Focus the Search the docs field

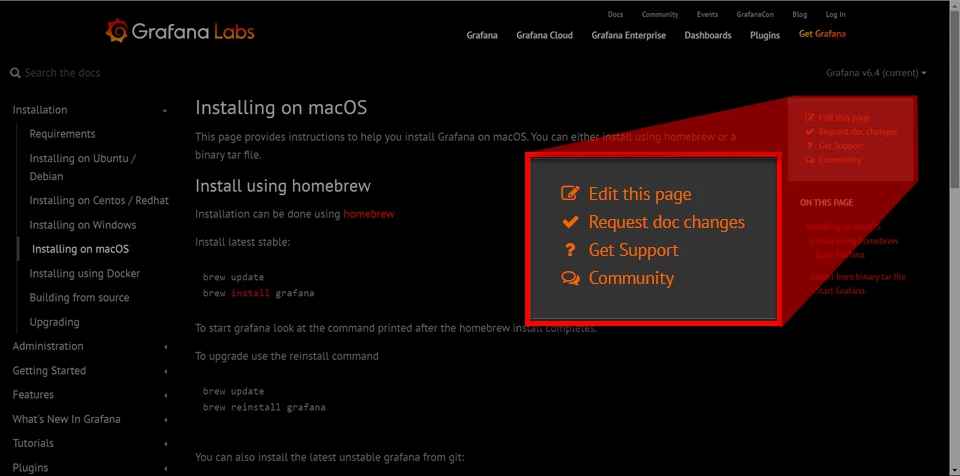62,73
